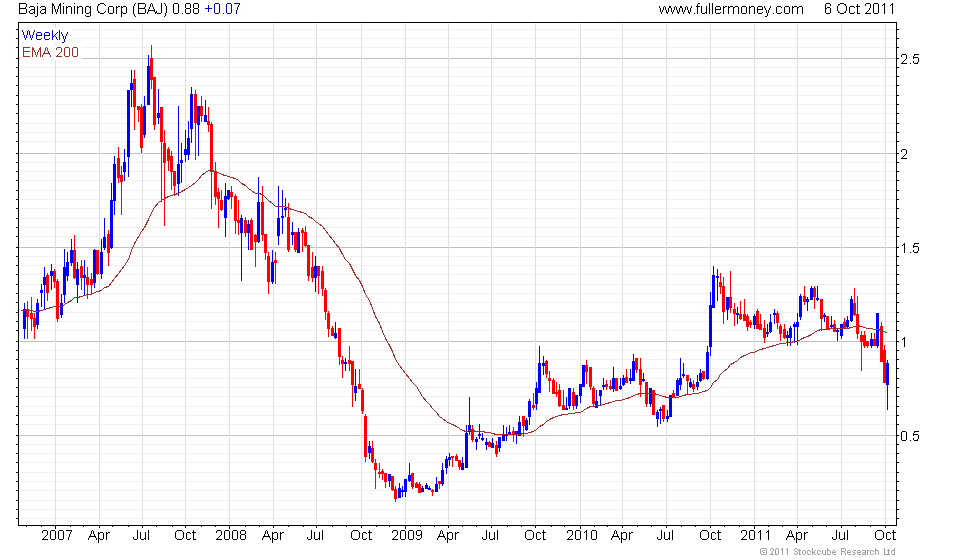
Task: Open the www.fullermoney.com link
Action: [731, 9]
